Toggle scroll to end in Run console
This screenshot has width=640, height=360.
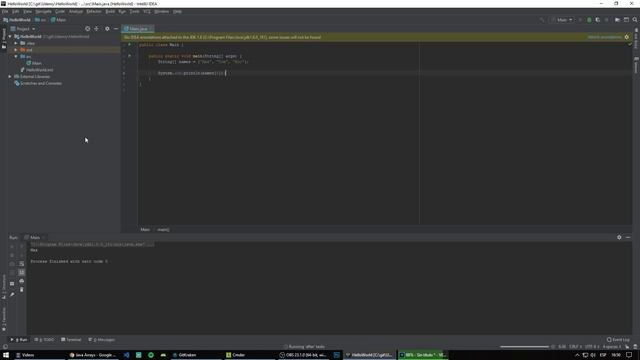point(22,272)
